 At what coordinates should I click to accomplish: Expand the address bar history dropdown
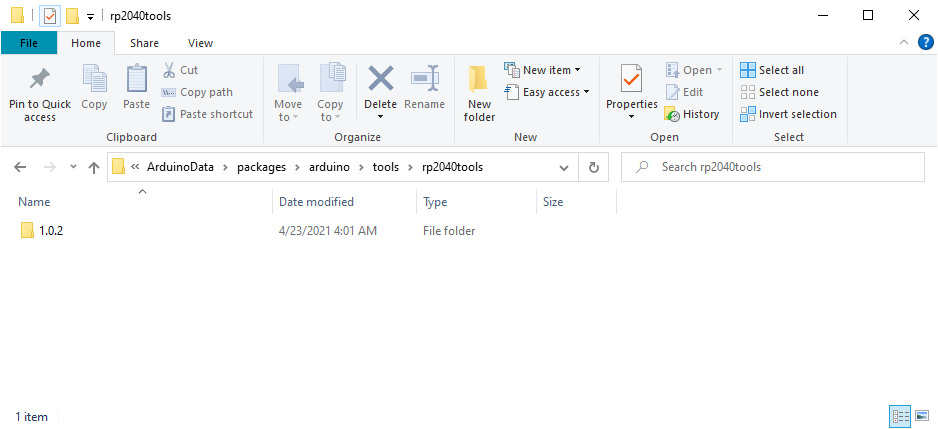pyautogui.click(x=564, y=168)
